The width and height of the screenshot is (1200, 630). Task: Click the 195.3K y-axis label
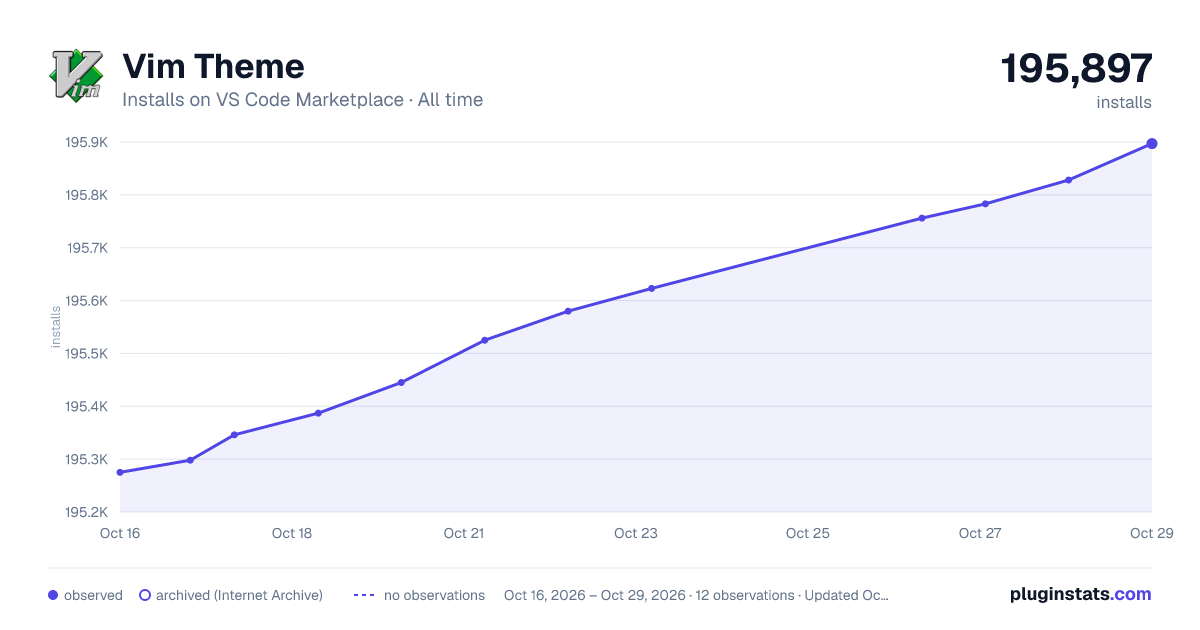click(86, 460)
